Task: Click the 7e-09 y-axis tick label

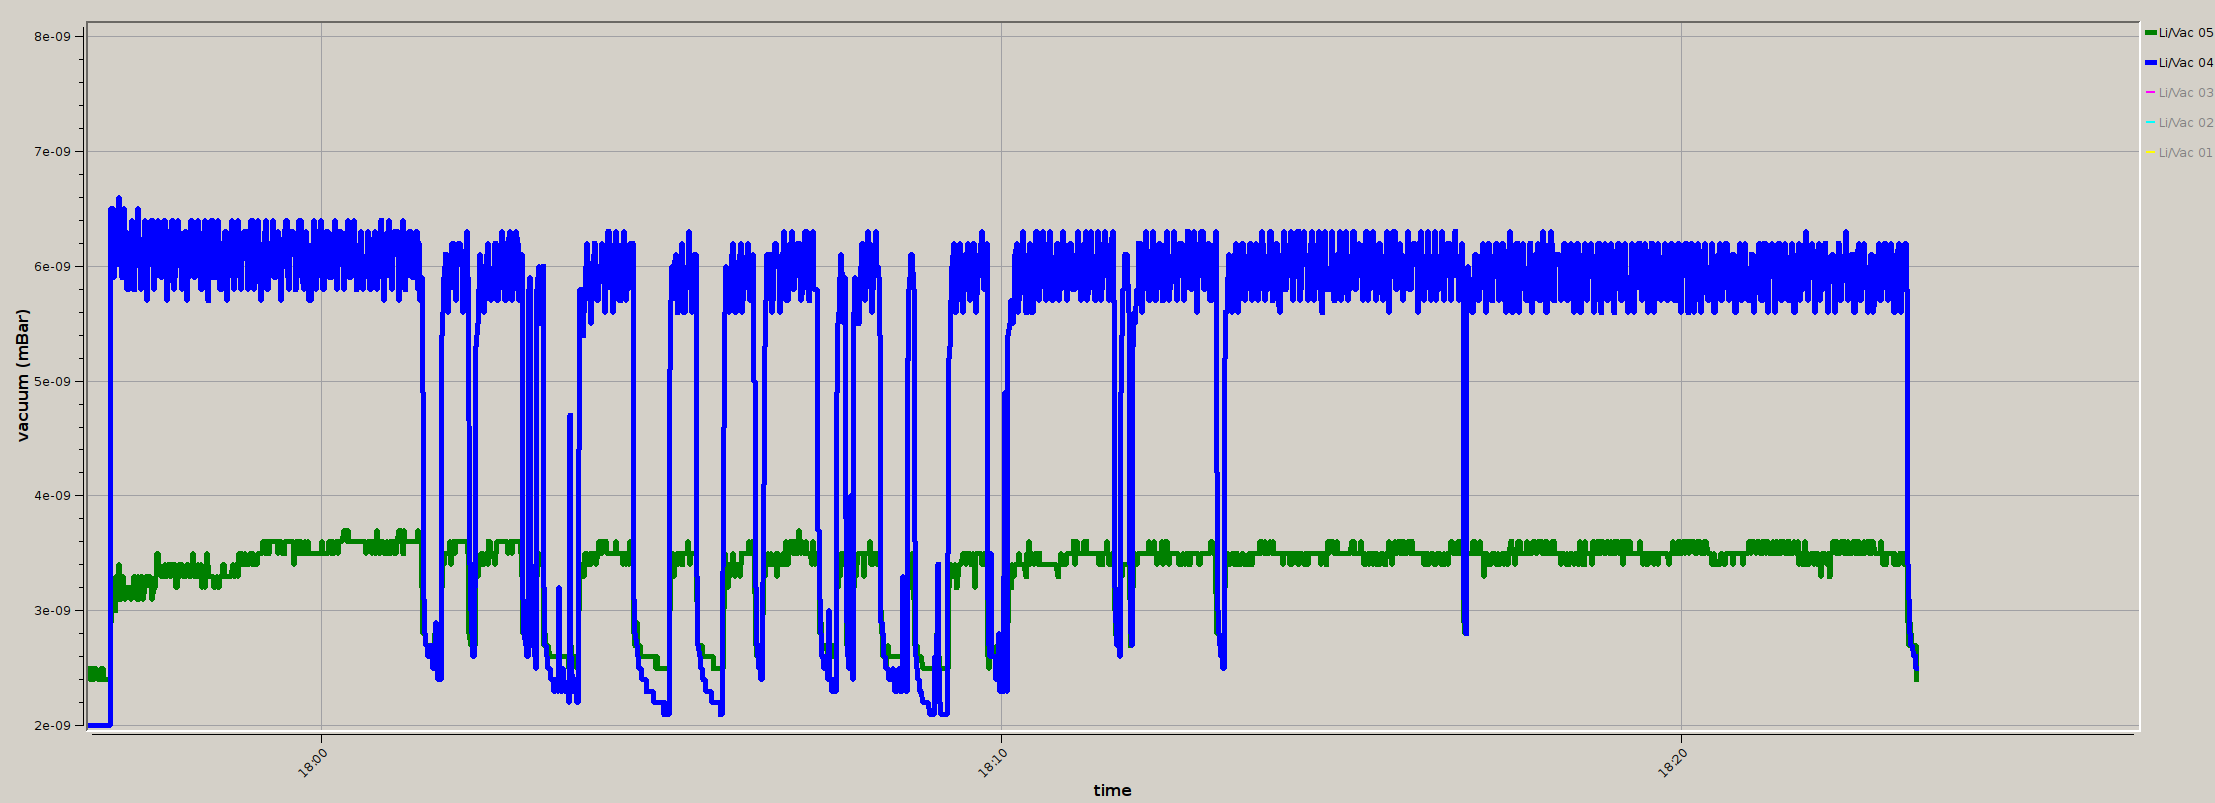Action: pos(51,152)
